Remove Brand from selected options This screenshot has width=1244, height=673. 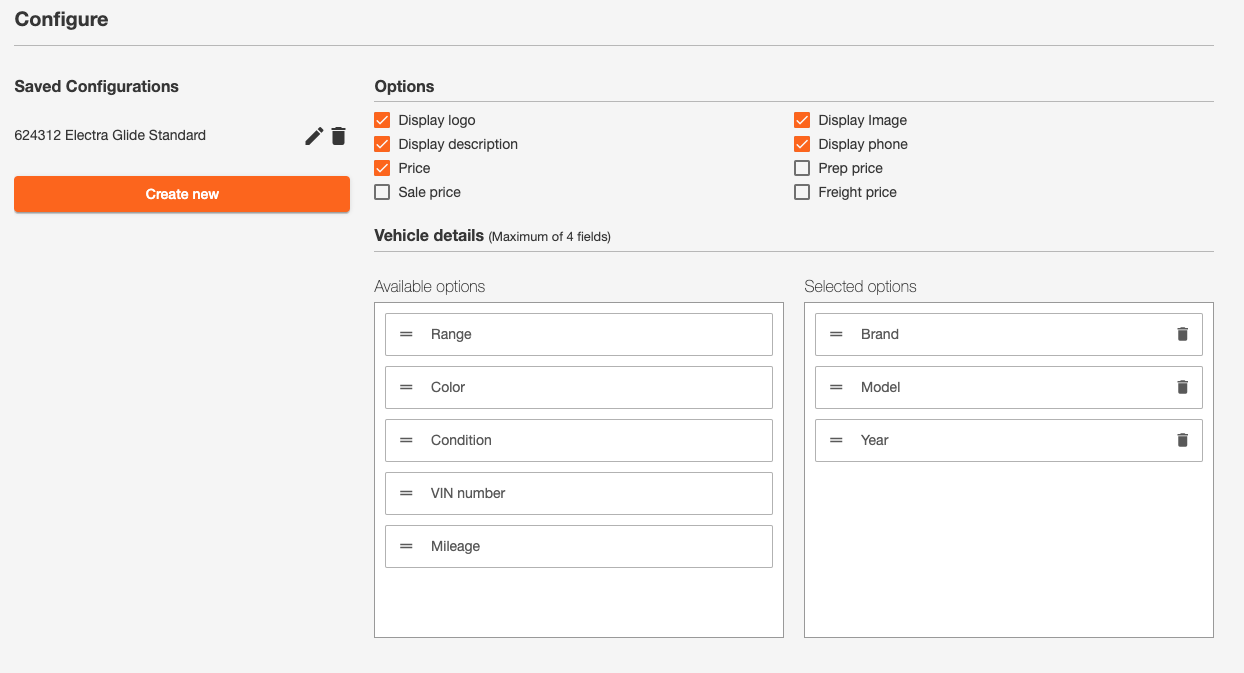point(1182,334)
